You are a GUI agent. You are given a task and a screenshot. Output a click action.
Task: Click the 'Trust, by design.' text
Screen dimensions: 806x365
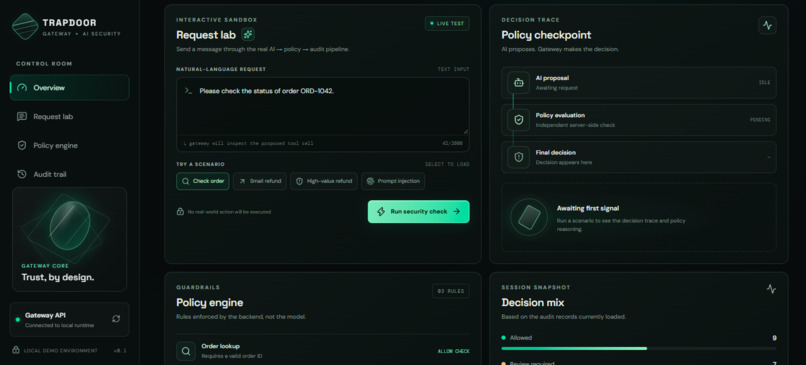(x=58, y=277)
